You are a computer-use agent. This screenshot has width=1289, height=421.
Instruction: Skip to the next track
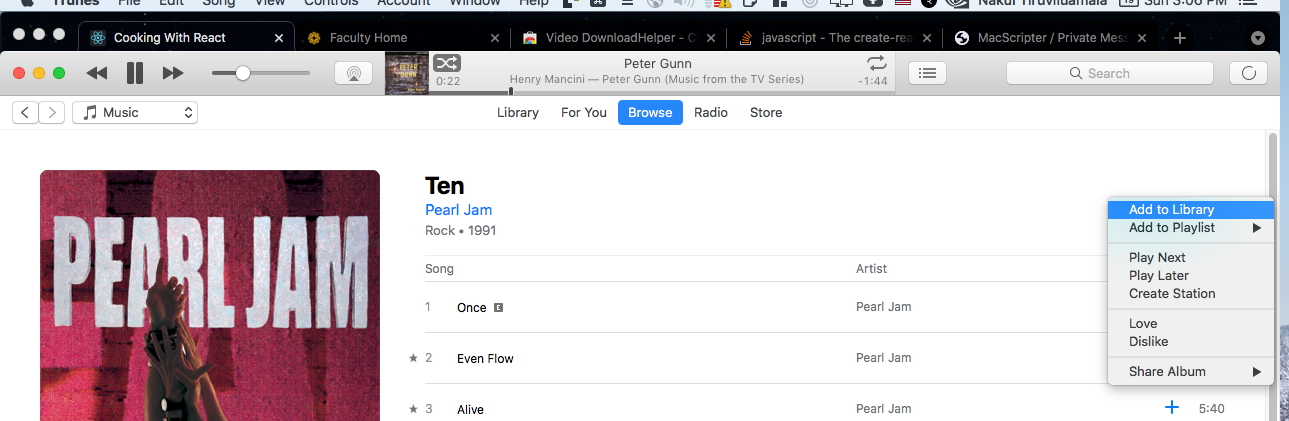click(x=173, y=73)
